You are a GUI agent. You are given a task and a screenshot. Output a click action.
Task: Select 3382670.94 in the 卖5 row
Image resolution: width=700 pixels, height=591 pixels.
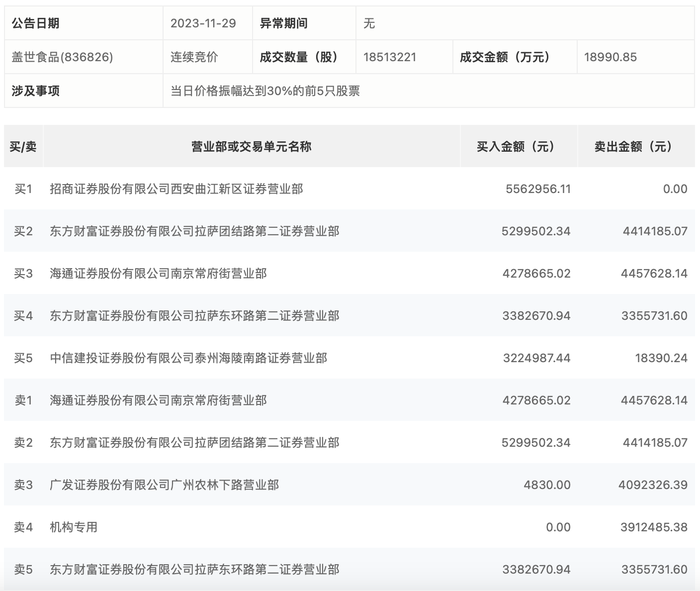(537, 569)
